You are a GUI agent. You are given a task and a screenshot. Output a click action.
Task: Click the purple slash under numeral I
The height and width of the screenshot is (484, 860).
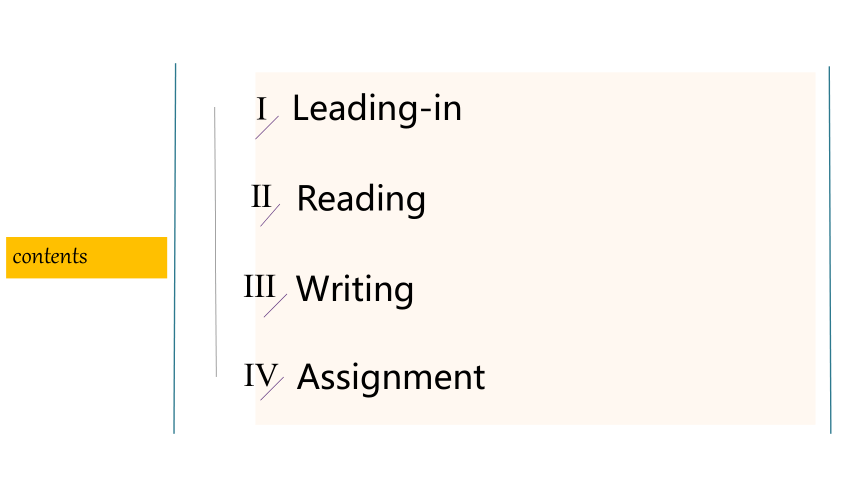tap(267, 127)
